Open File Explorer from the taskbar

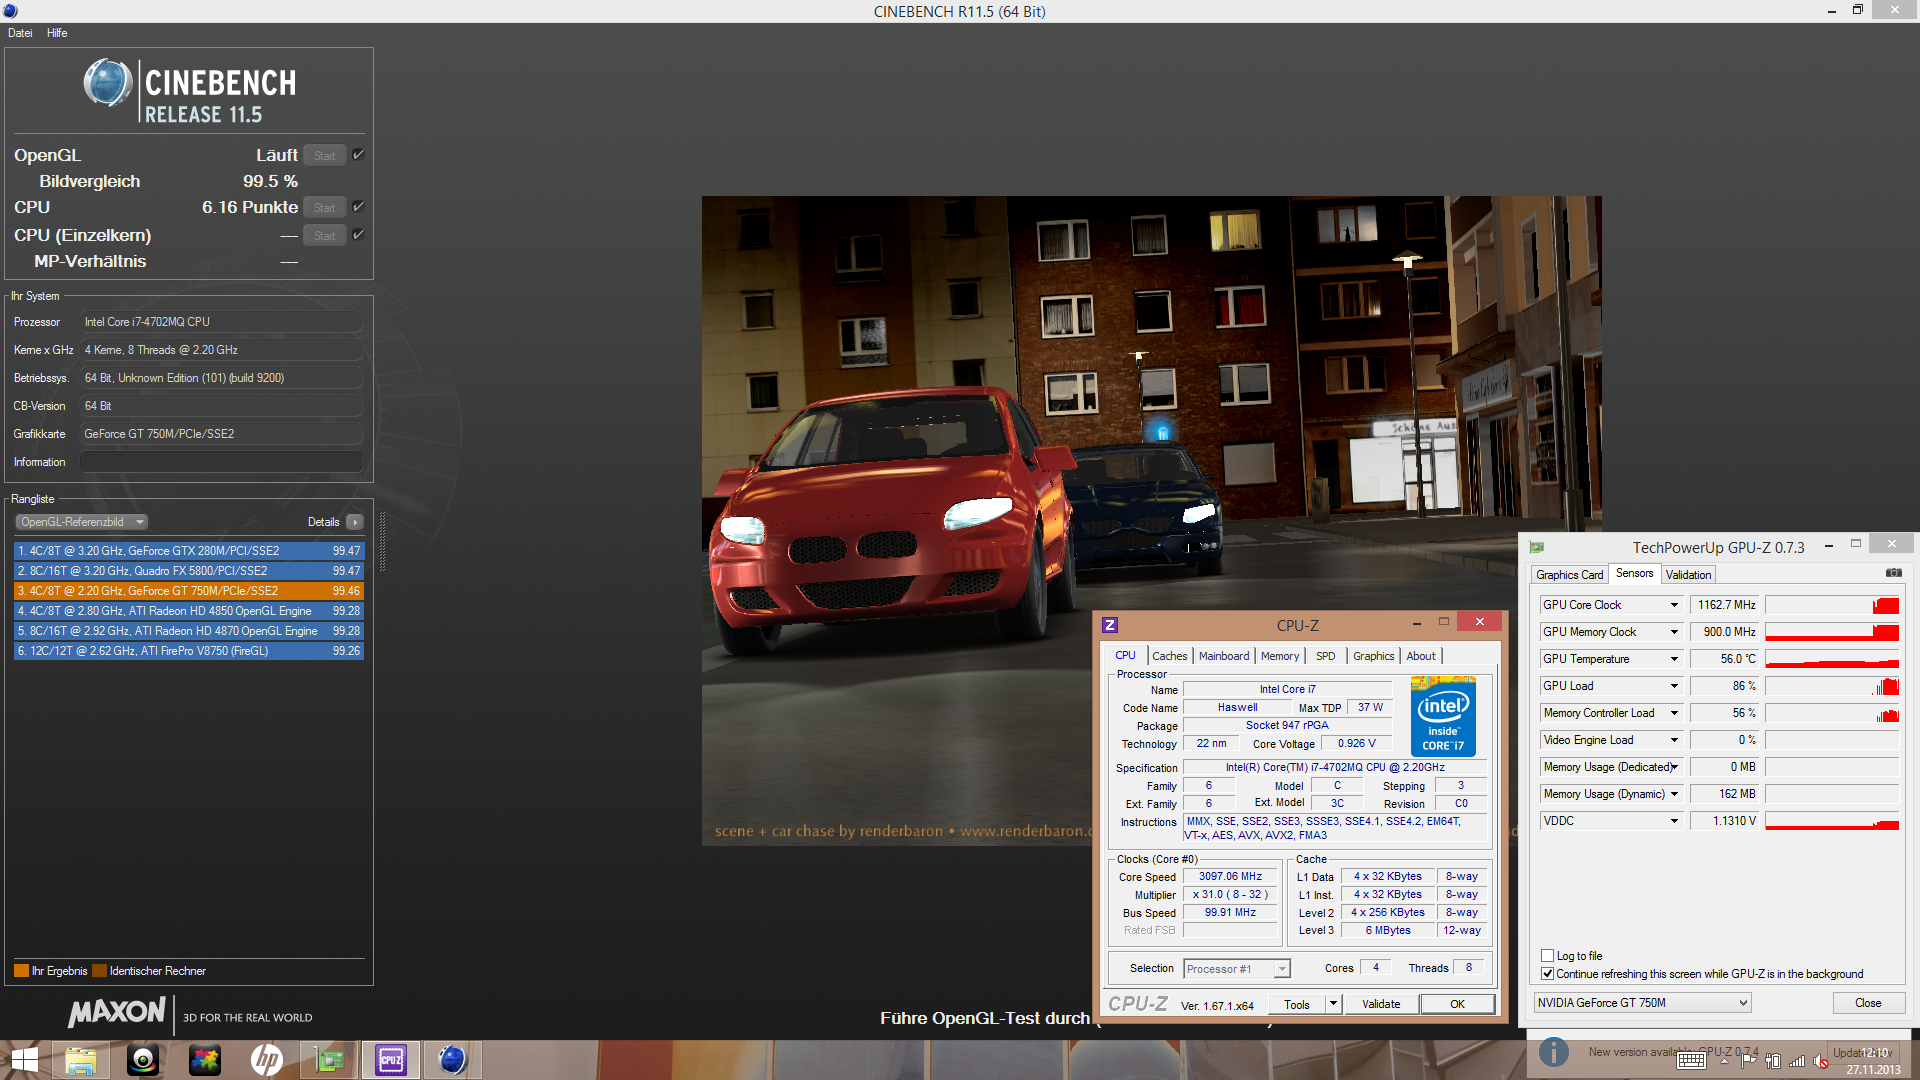pos(81,1060)
